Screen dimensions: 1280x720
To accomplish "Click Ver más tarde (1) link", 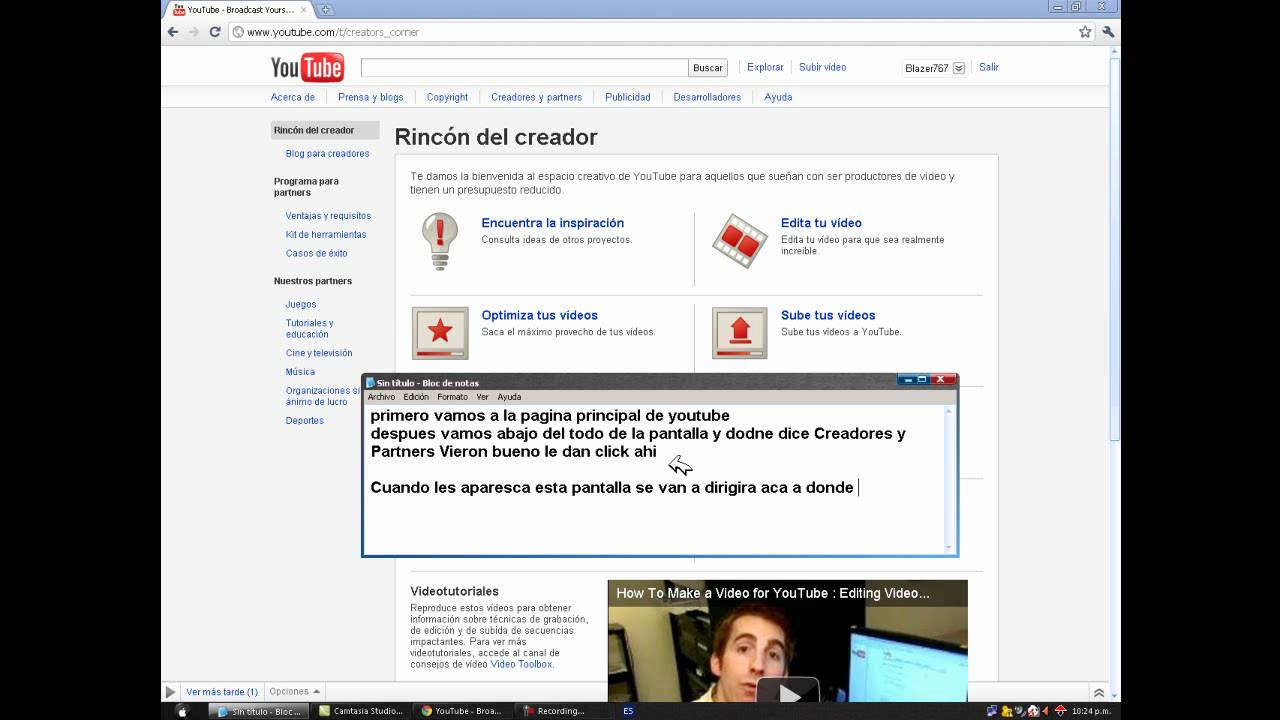I will pos(222,692).
